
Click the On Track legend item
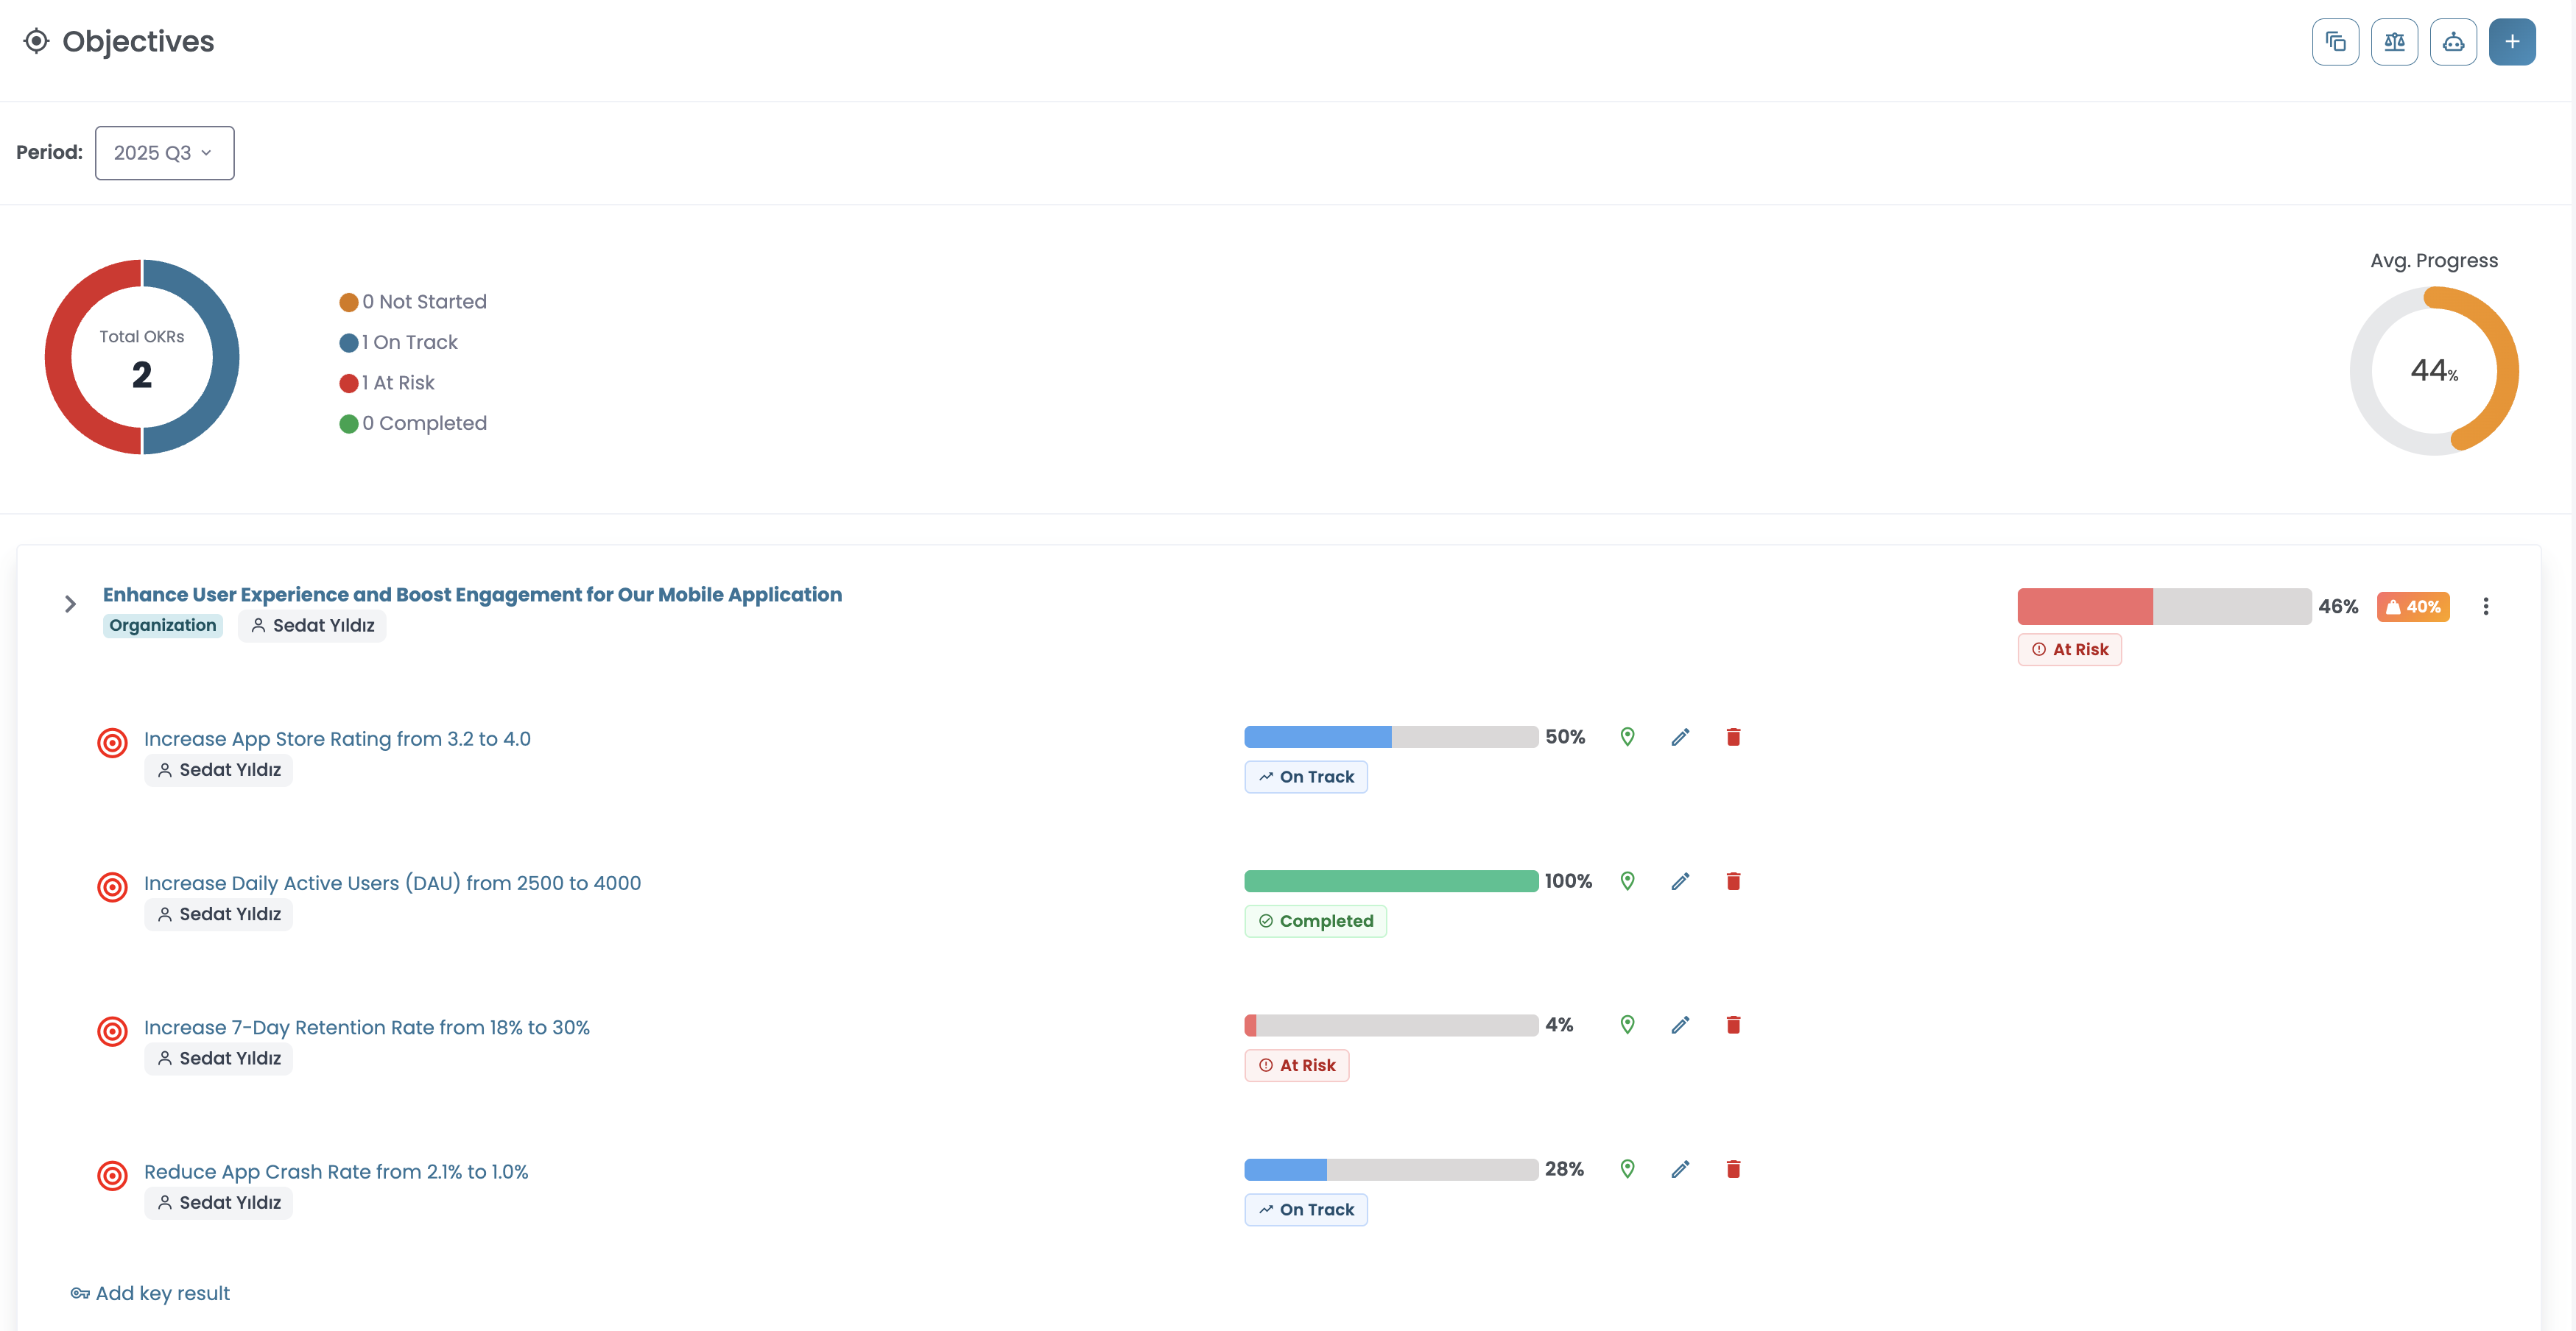(x=398, y=342)
